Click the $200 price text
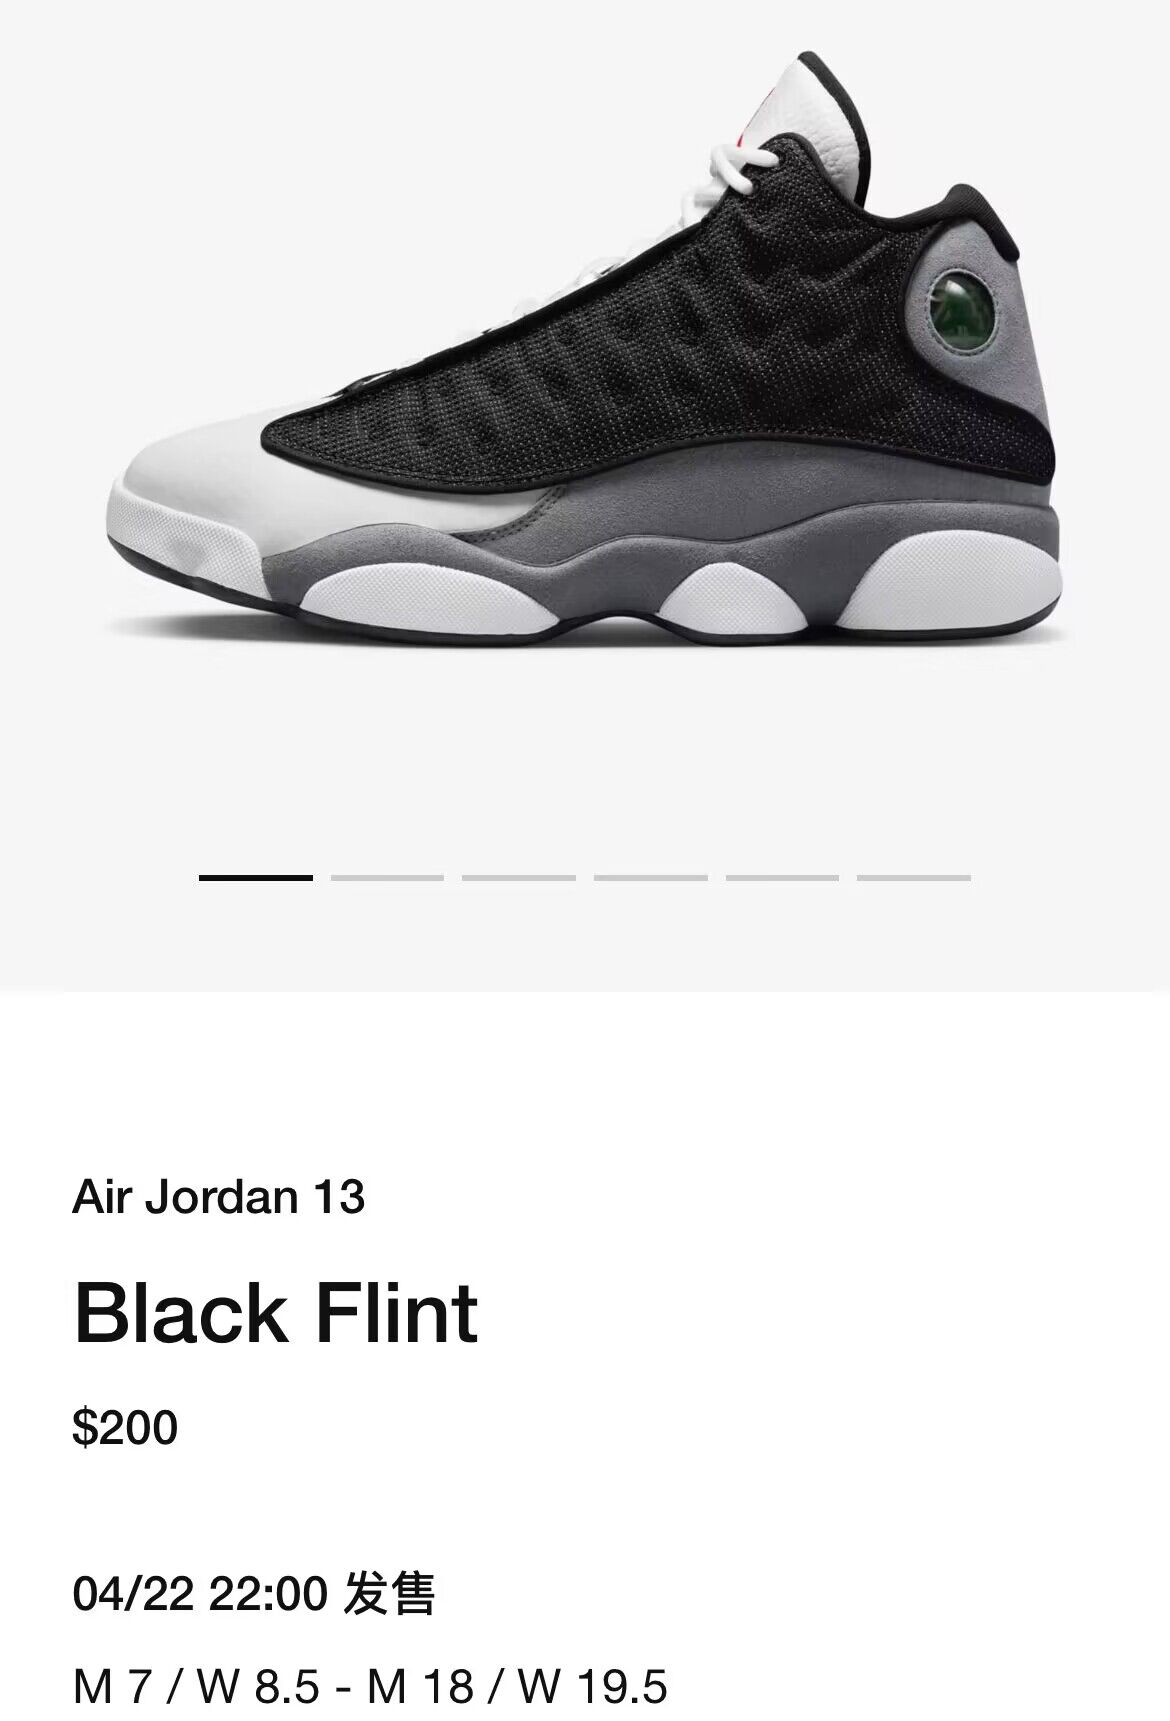Viewport: 1170px width, 1721px height. [125, 1427]
